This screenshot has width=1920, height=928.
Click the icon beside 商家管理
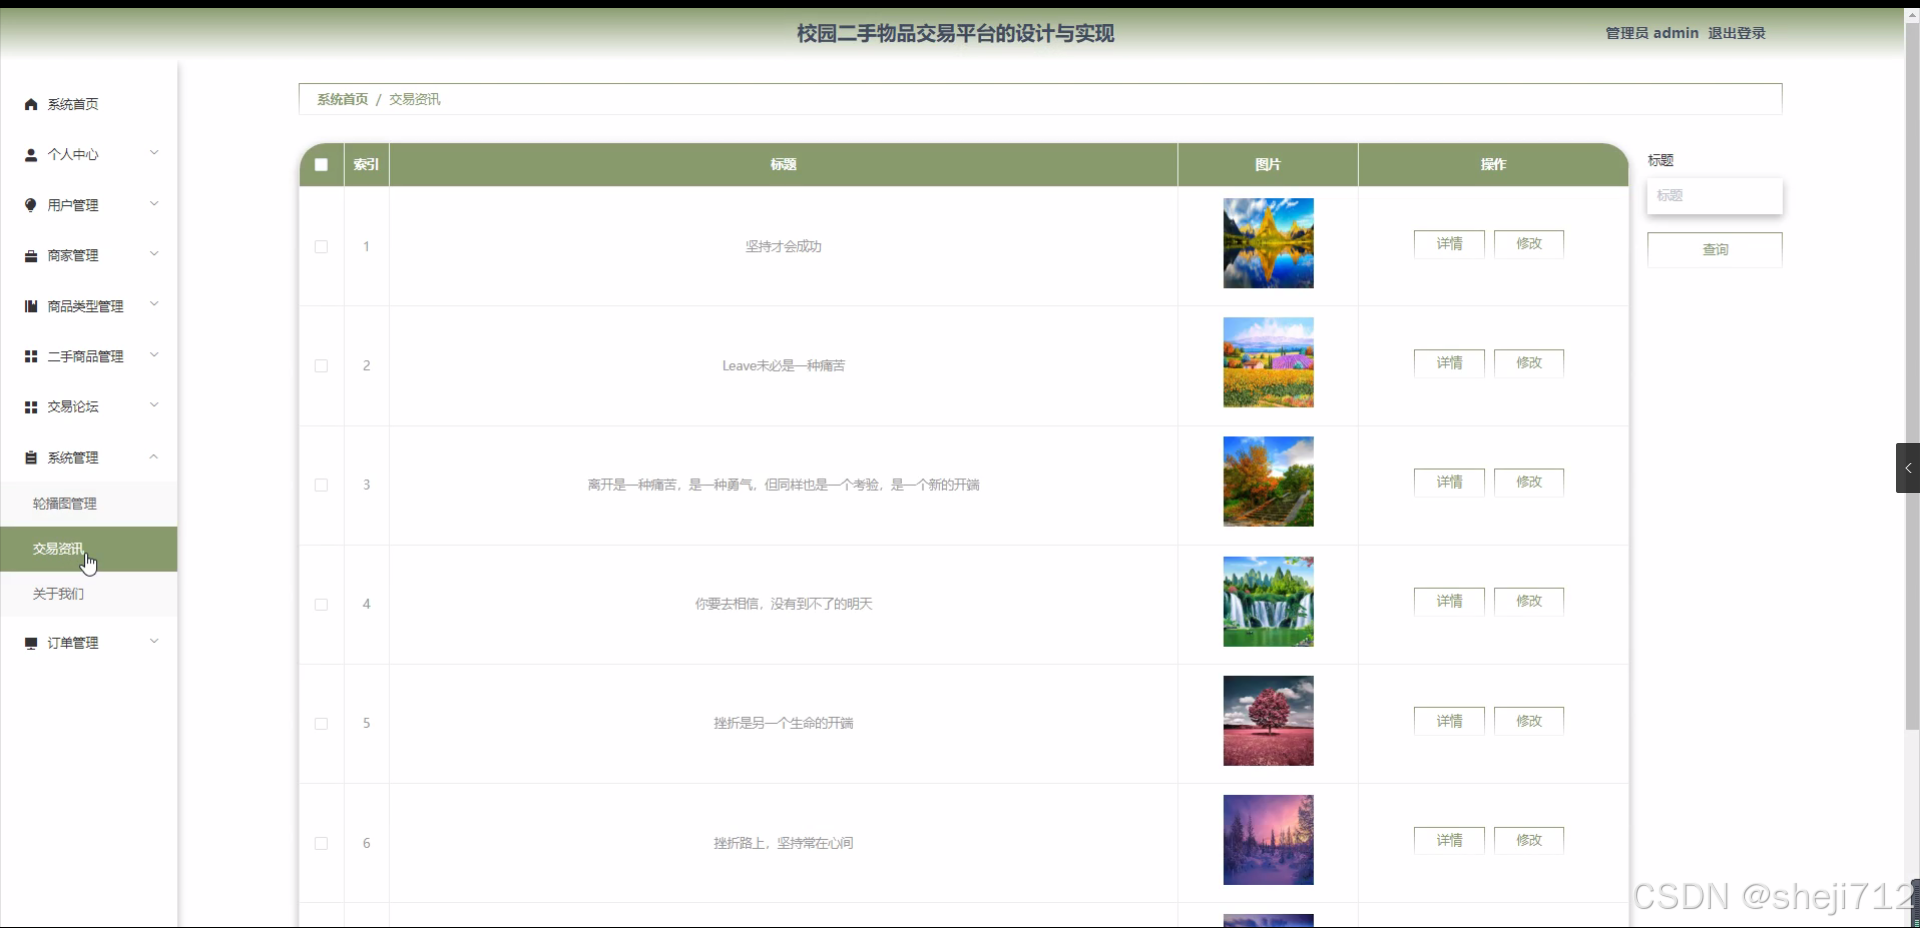click(x=31, y=256)
